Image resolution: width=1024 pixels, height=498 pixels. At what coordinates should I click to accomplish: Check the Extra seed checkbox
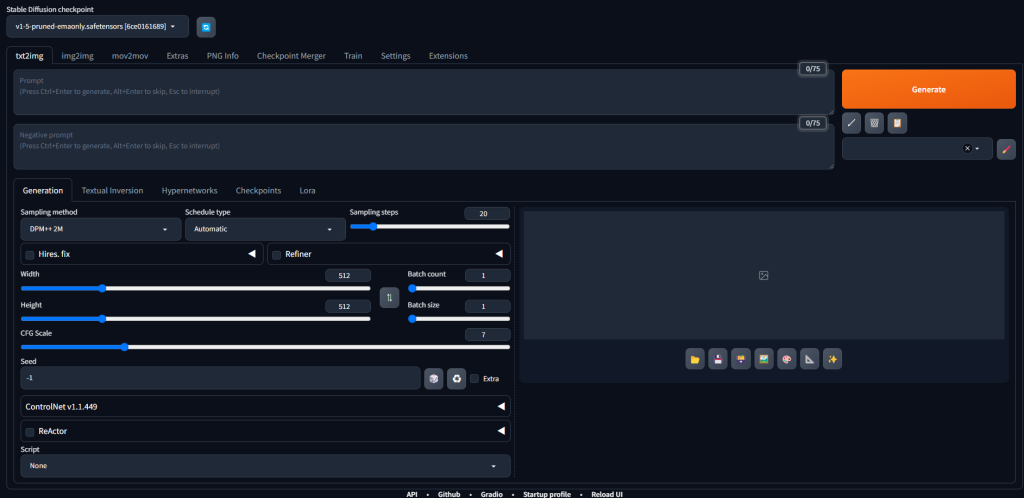[x=475, y=378]
